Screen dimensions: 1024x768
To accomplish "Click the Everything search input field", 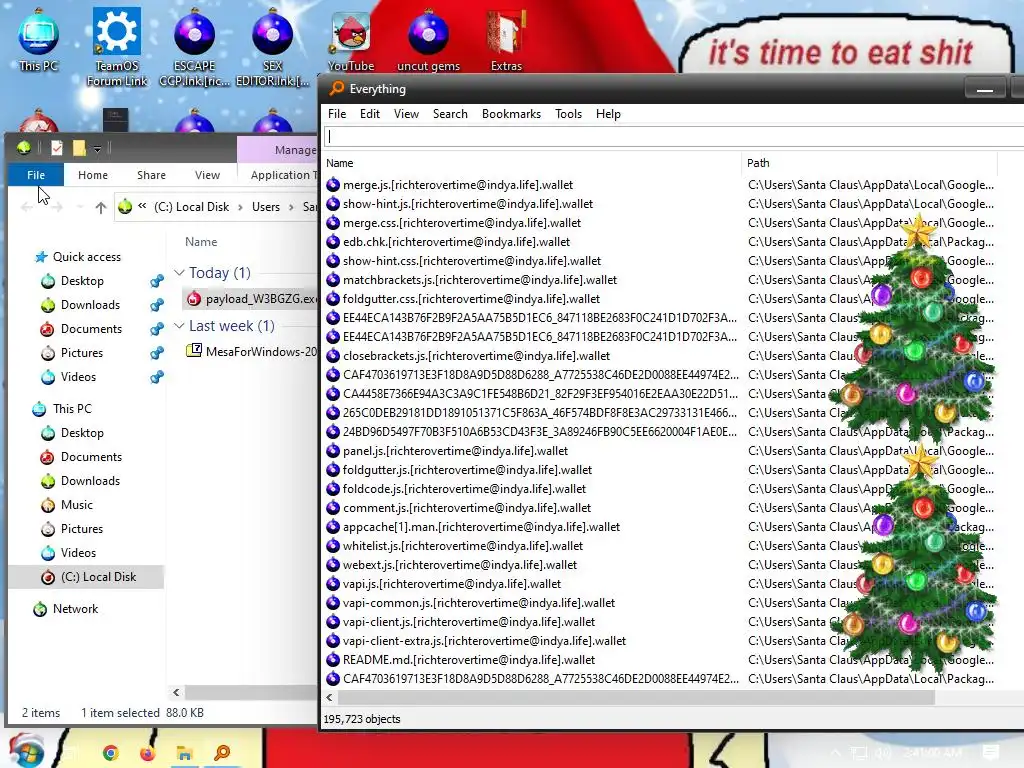I will click(x=673, y=136).
